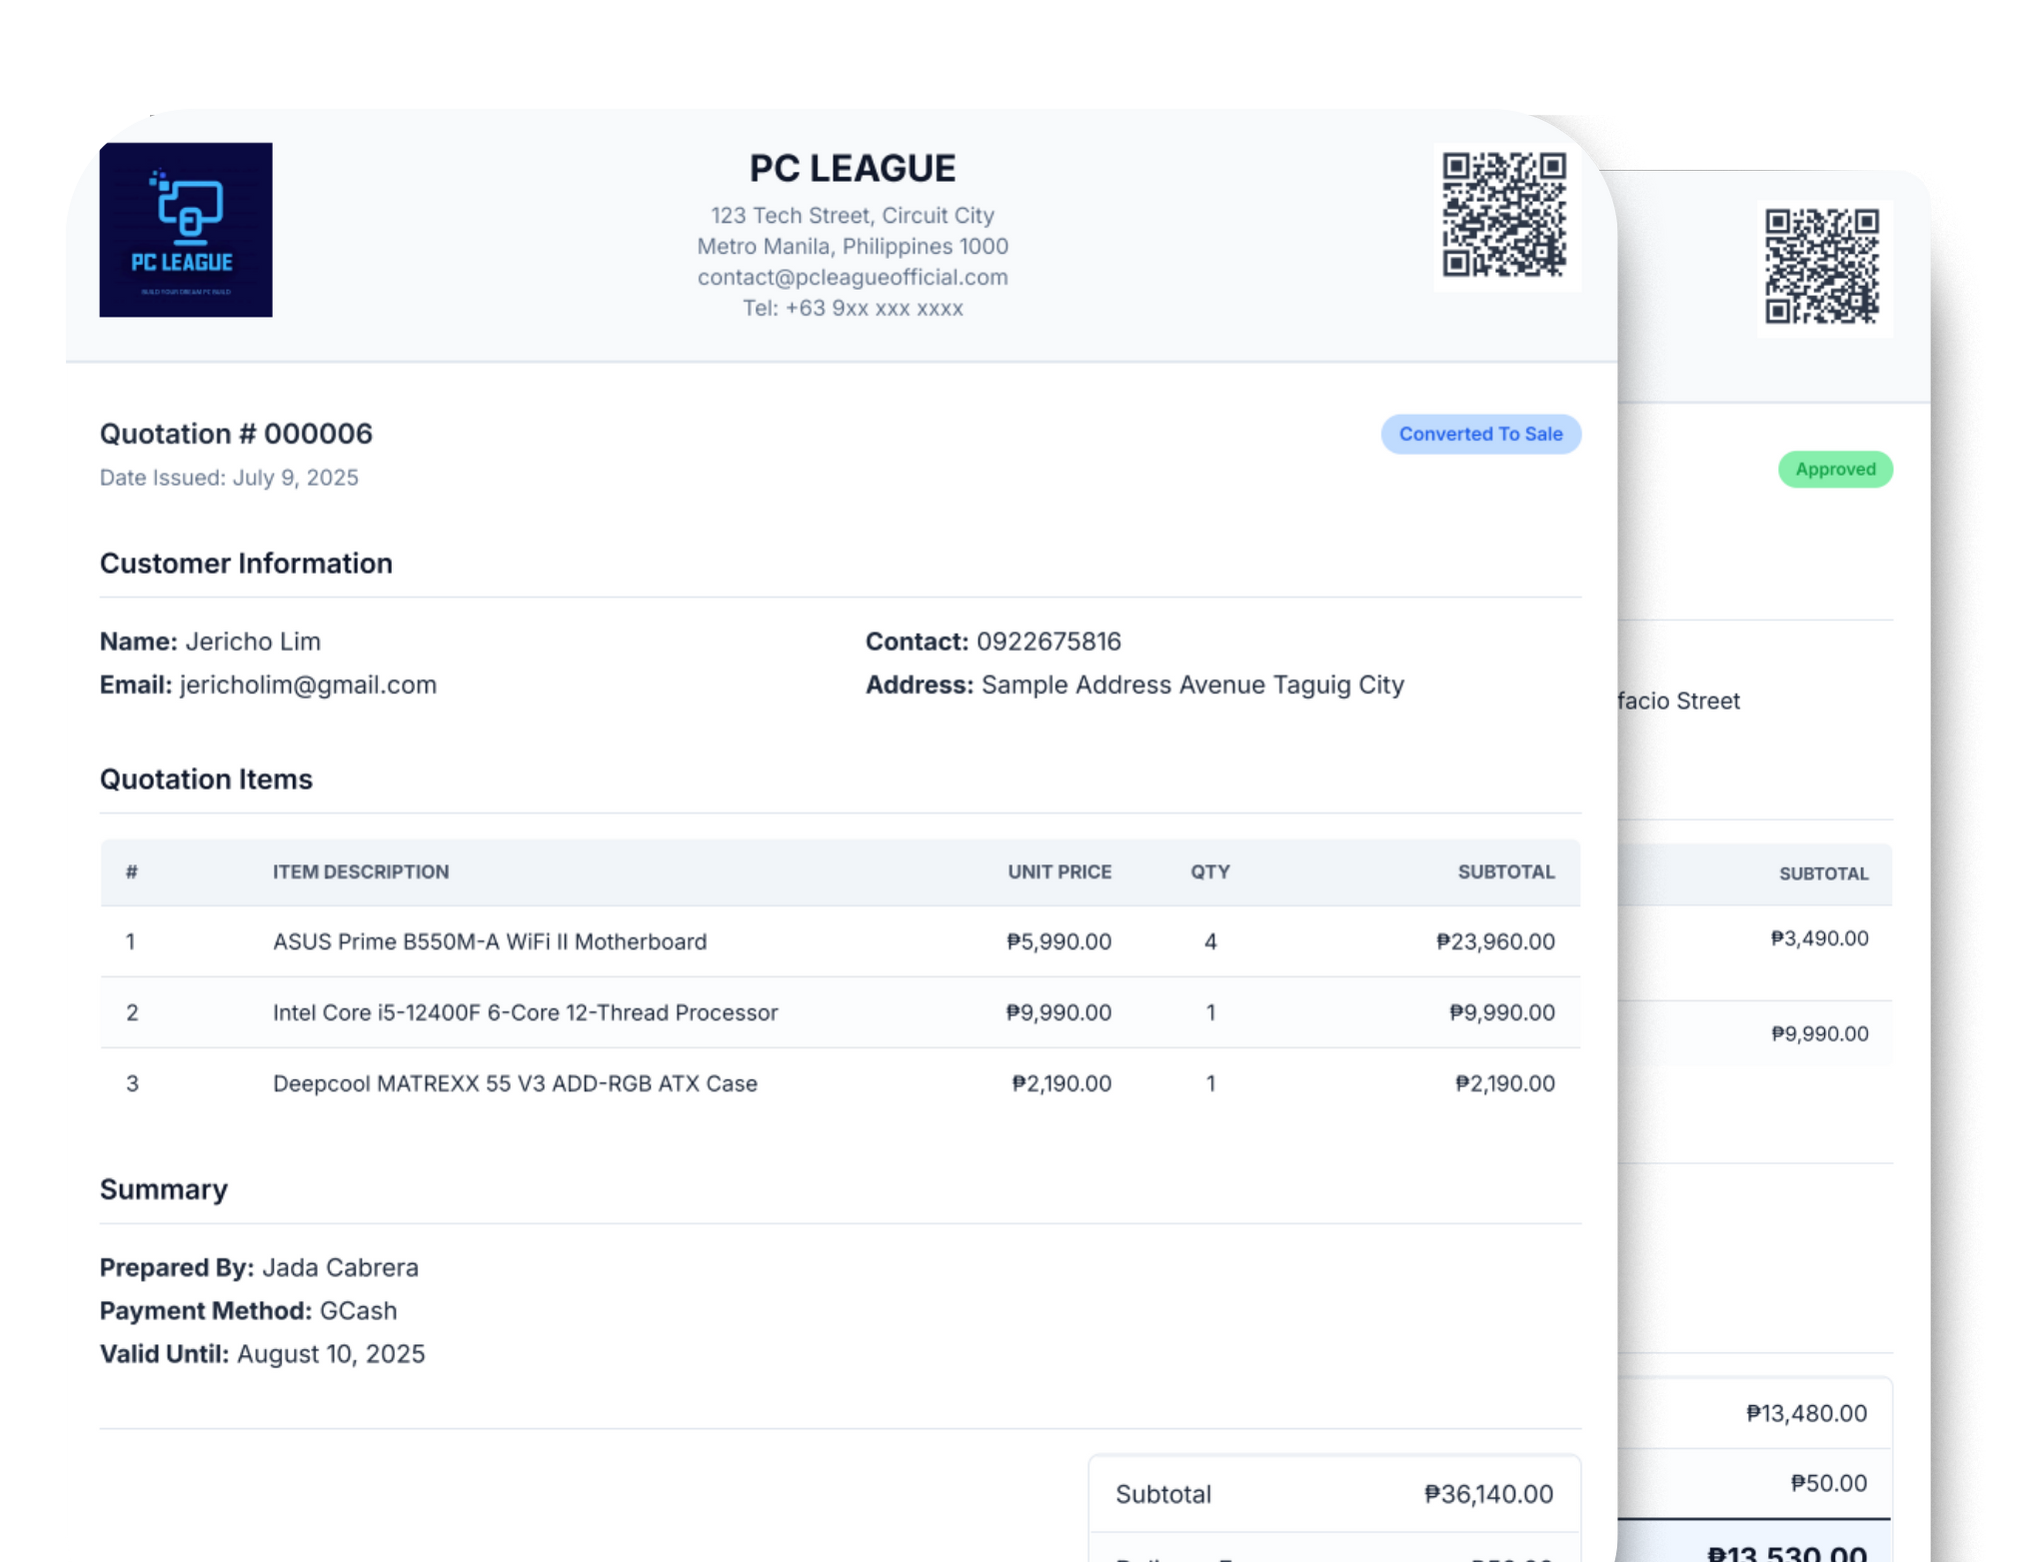2031x1562 pixels.
Task: Click the Approved badge on back document
Action: (x=1835, y=469)
